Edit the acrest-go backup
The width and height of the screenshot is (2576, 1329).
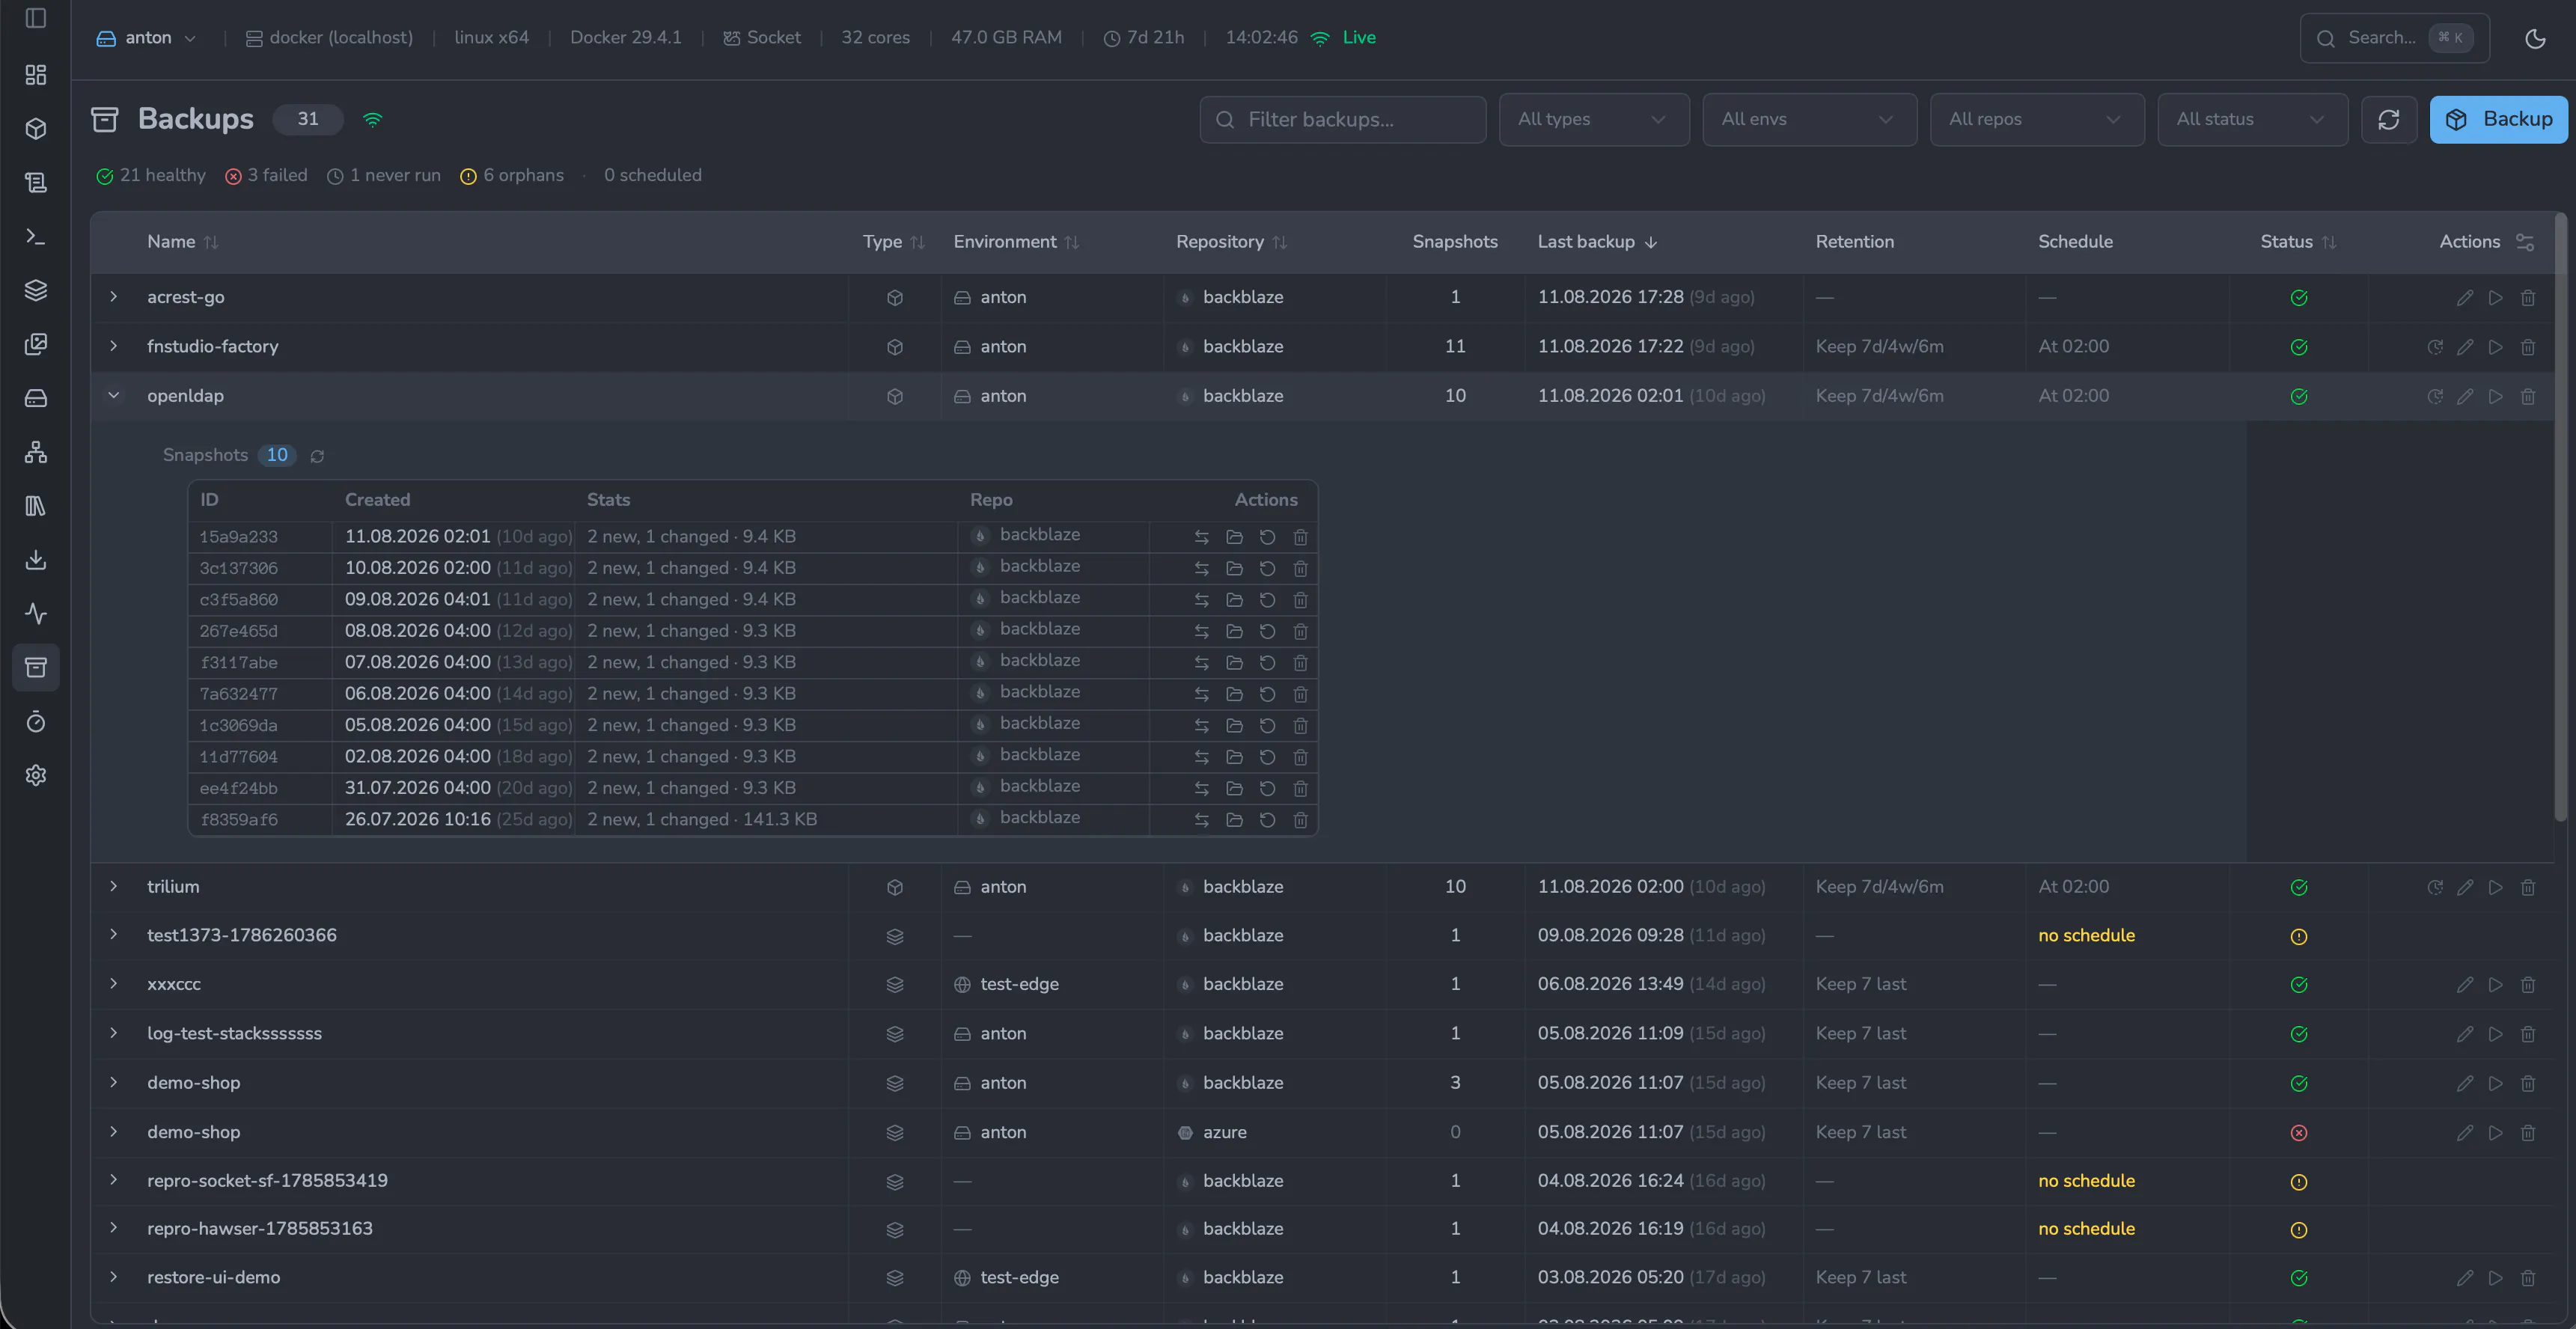point(2465,298)
